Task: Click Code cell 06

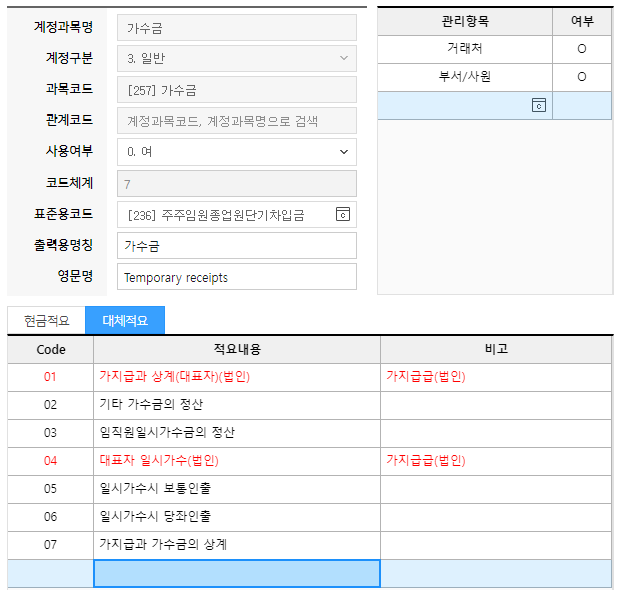Action: click(50, 517)
